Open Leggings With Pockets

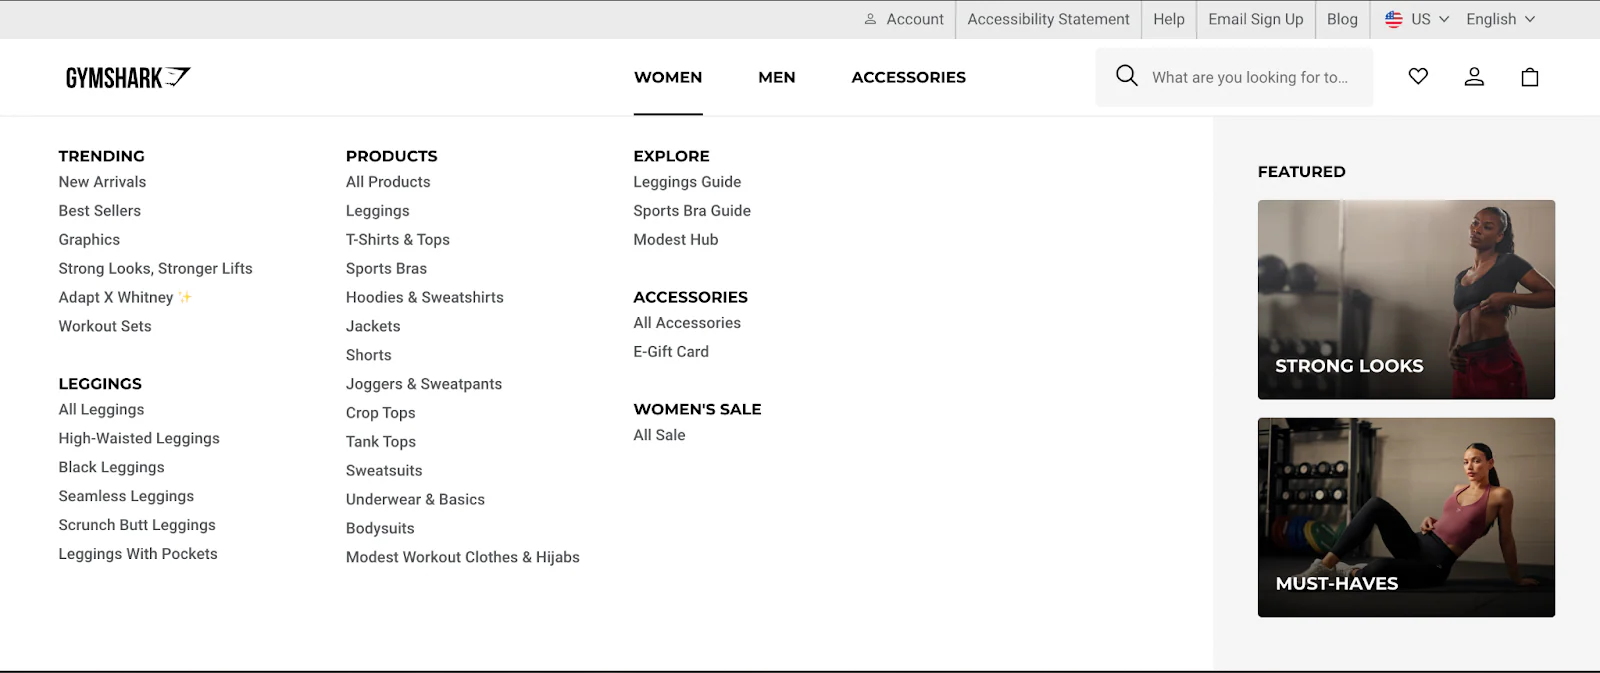click(138, 554)
